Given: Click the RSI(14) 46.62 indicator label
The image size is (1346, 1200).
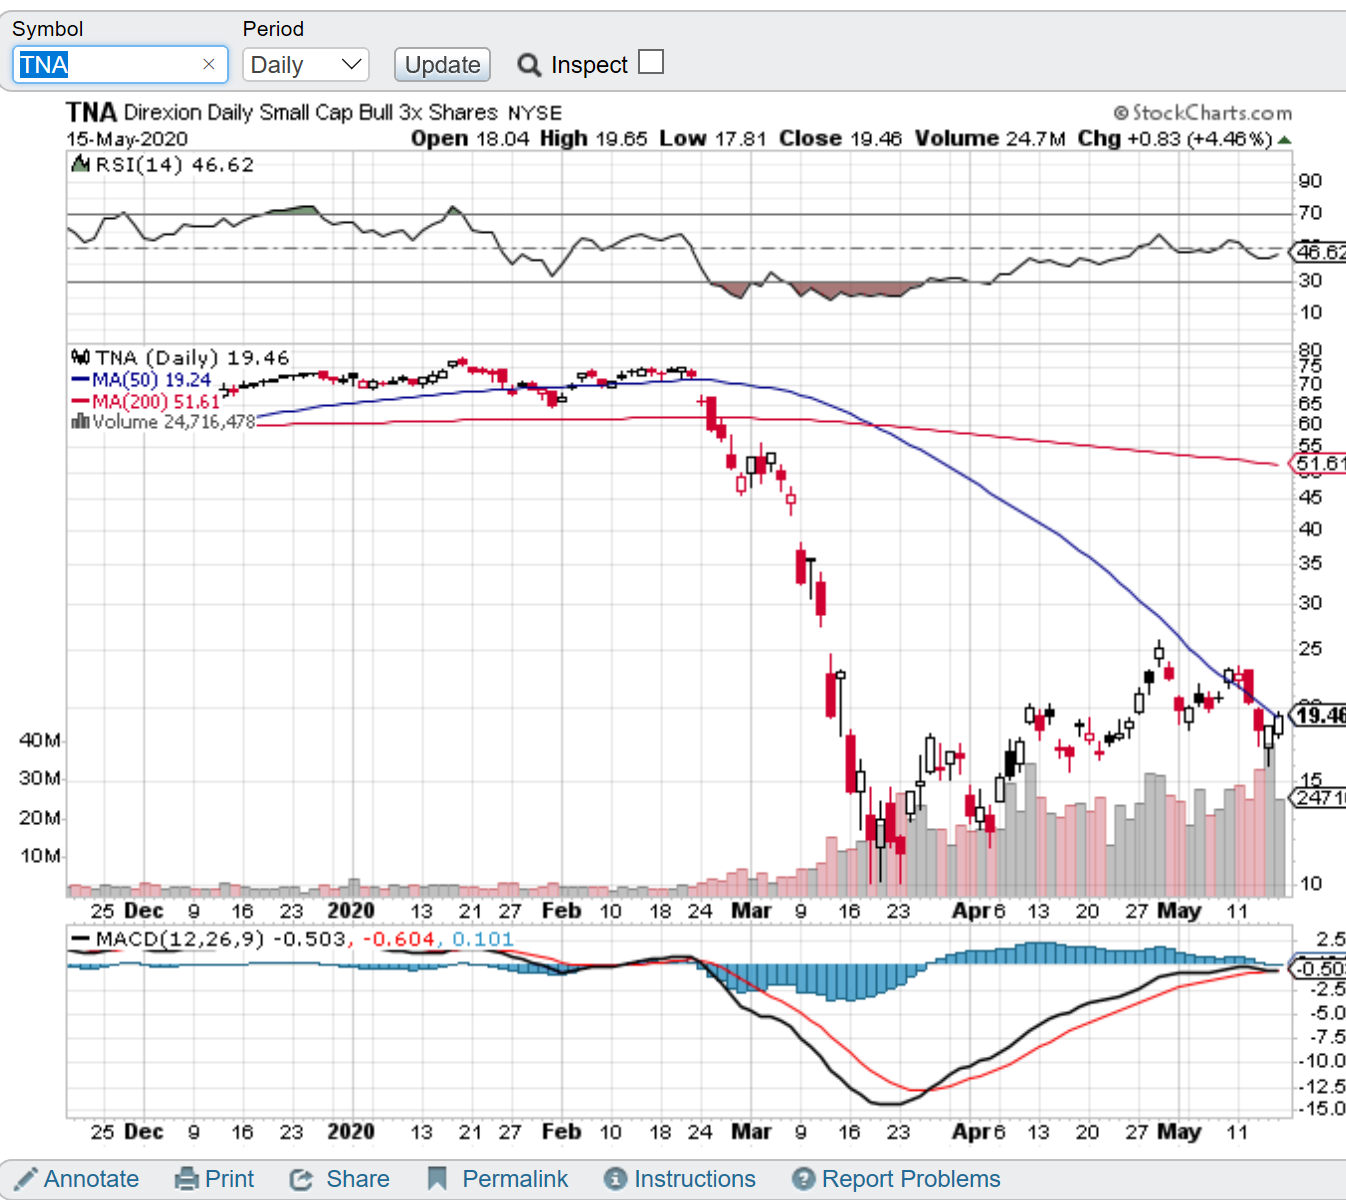Looking at the screenshot, I should (x=174, y=165).
